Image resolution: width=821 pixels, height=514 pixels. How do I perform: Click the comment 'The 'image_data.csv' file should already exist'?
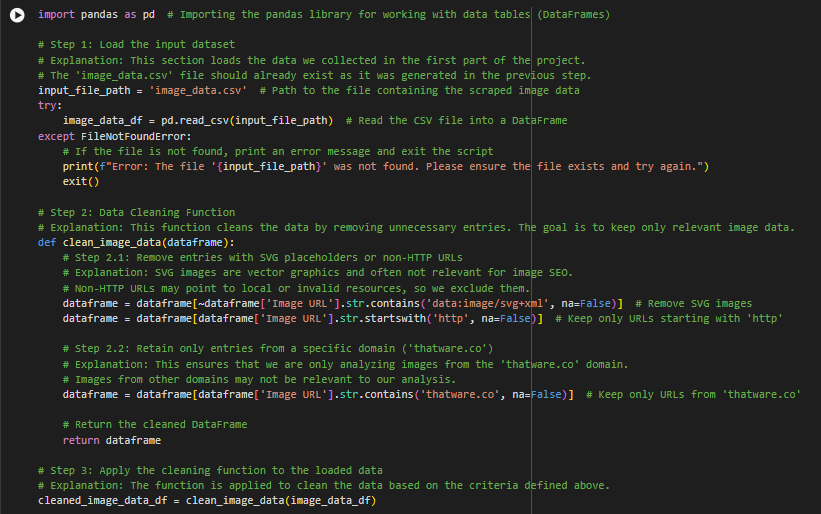click(x=314, y=75)
